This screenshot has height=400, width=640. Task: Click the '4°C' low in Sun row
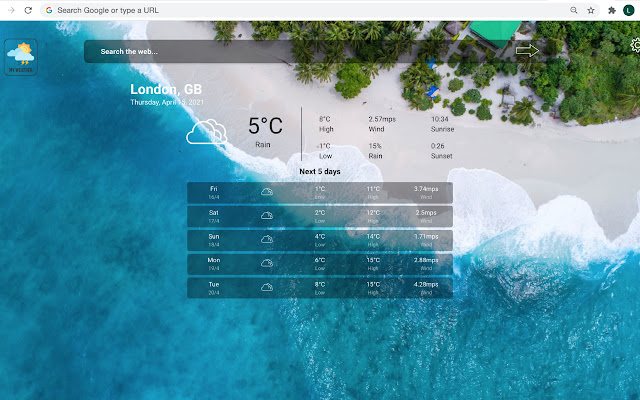coord(320,236)
